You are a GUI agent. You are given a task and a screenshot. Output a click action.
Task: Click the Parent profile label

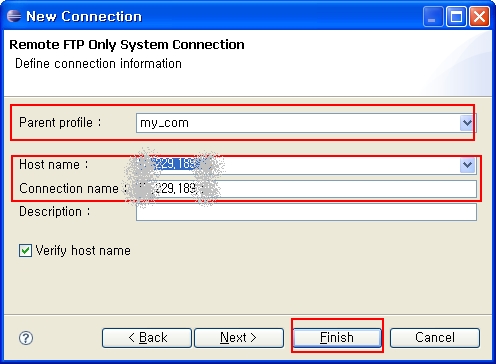(60, 122)
